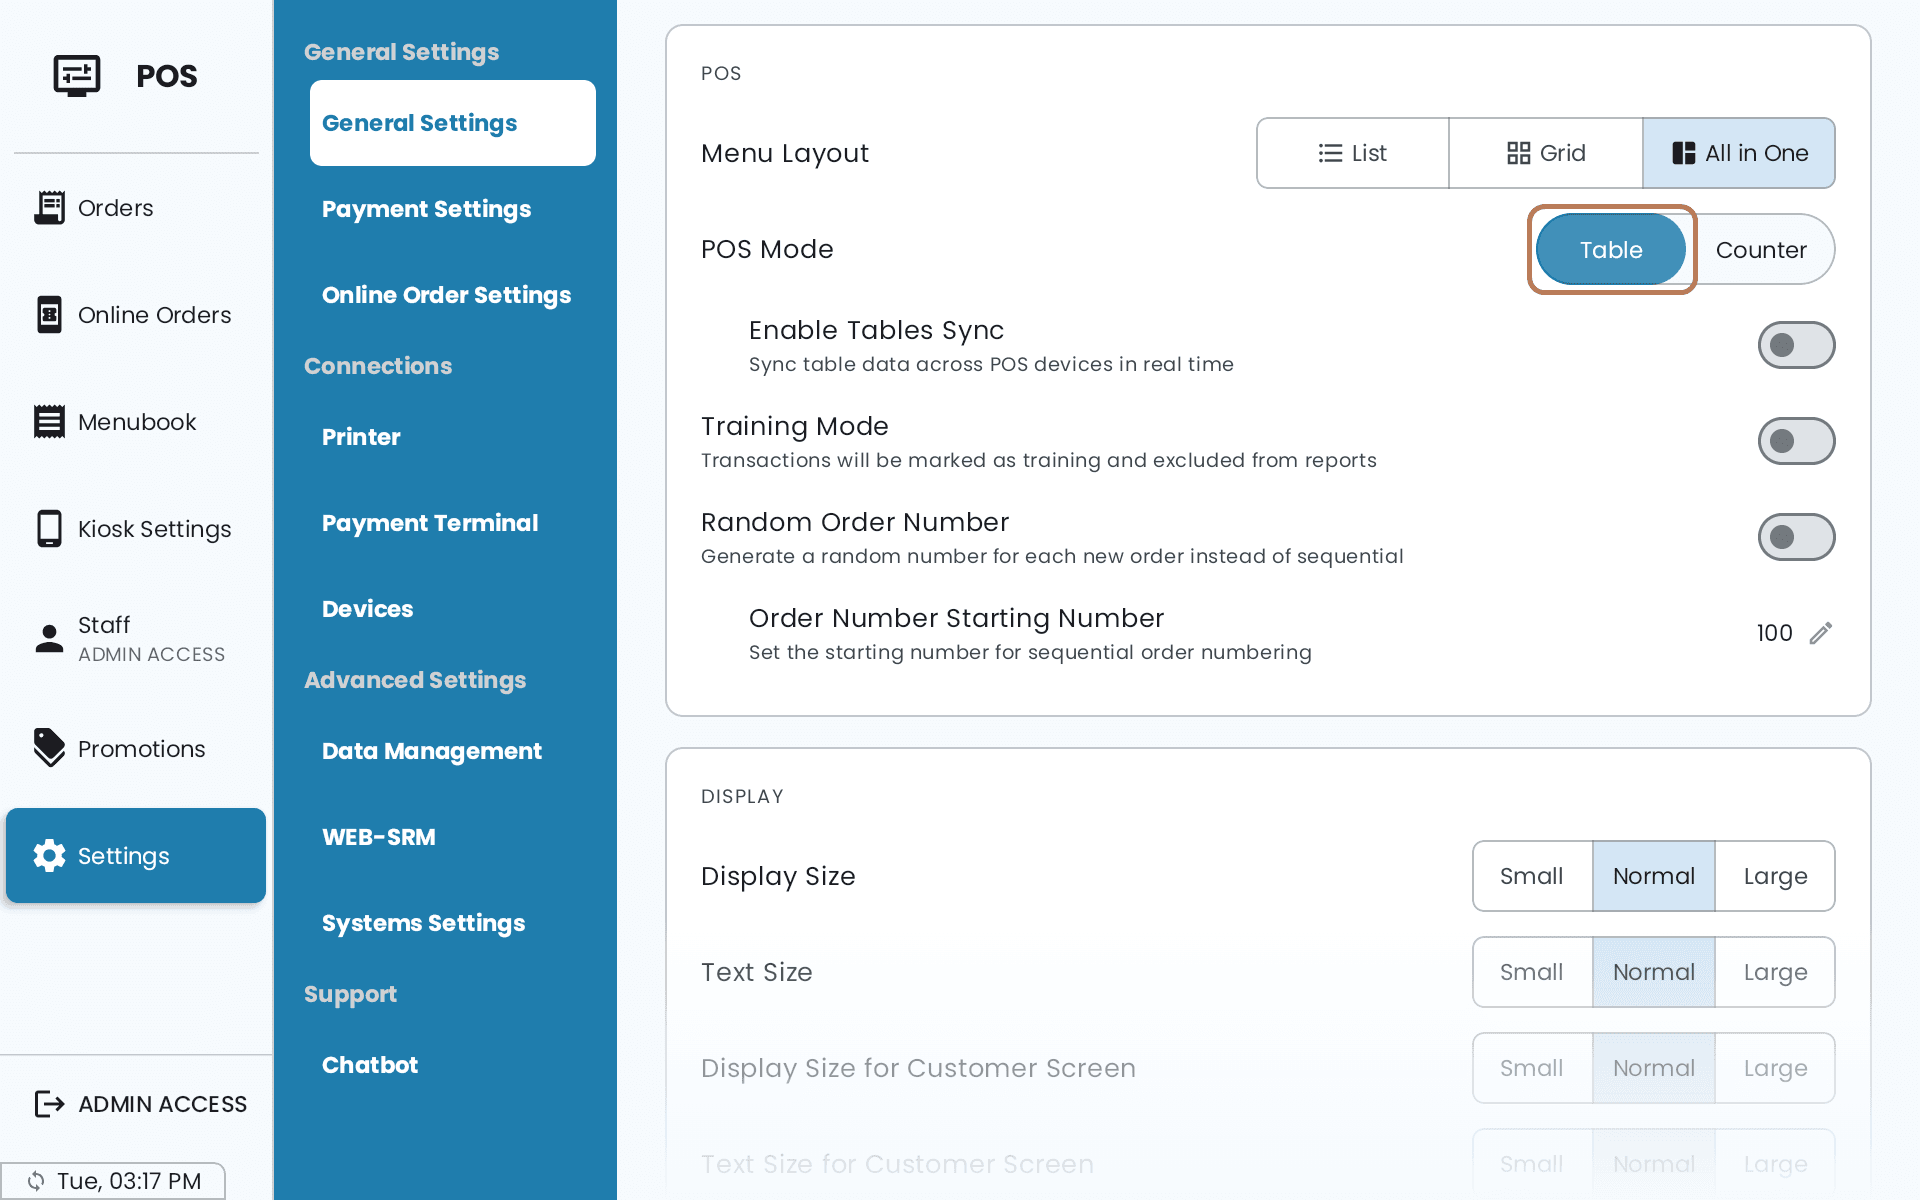The image size is (1920, 1200).
Task: Open Printer connection settings
Action: coord(453,437)
